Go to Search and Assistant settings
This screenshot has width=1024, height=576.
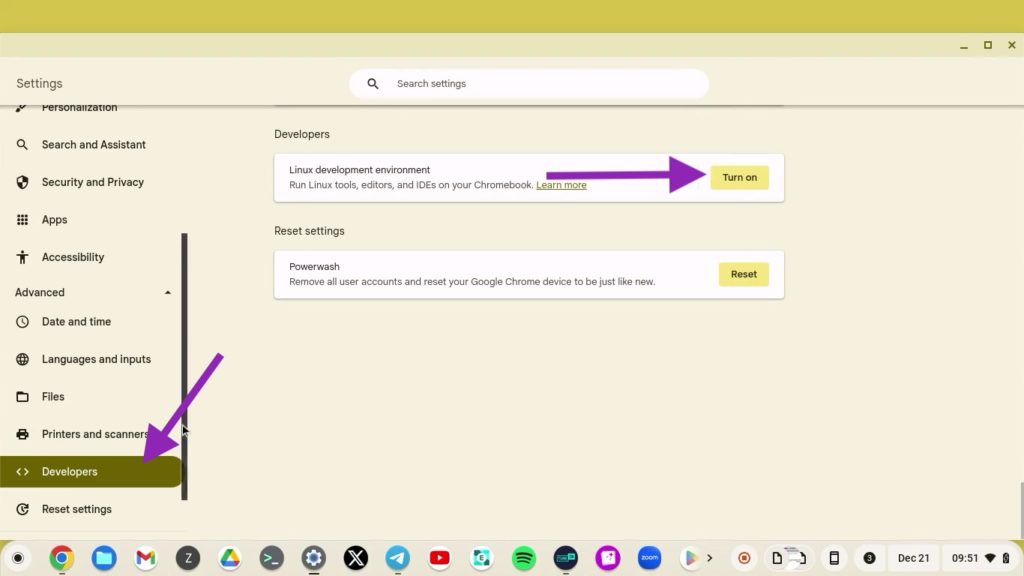click(91, 144)
